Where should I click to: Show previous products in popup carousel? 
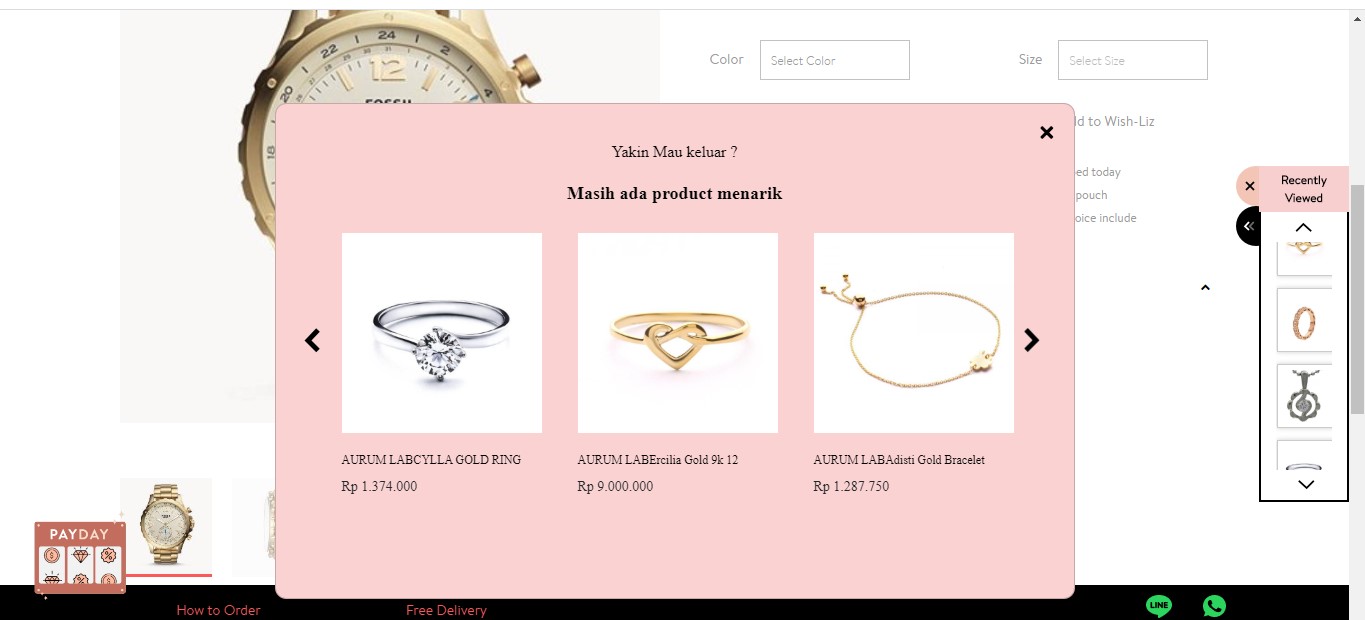click(312, 341)
